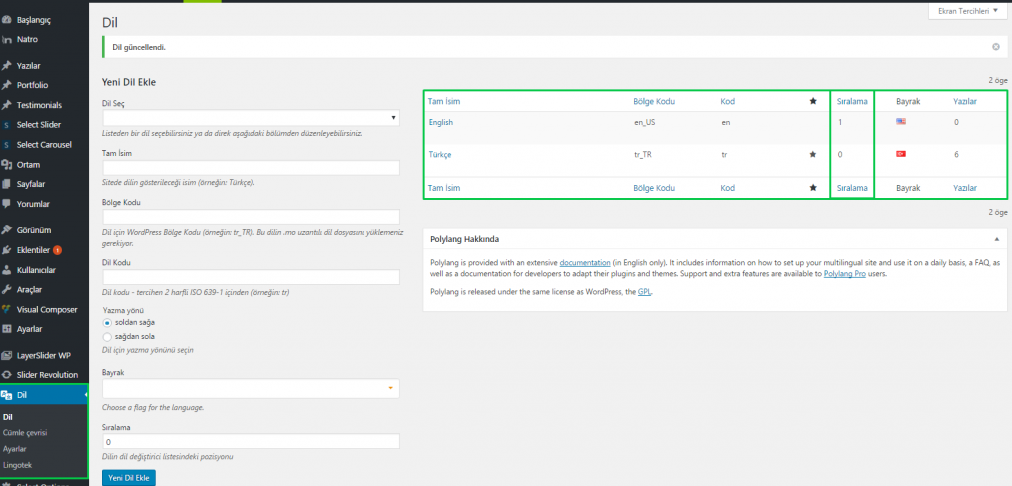Click the star icon in table footer

pyautogui.click(x=813, y=188)
